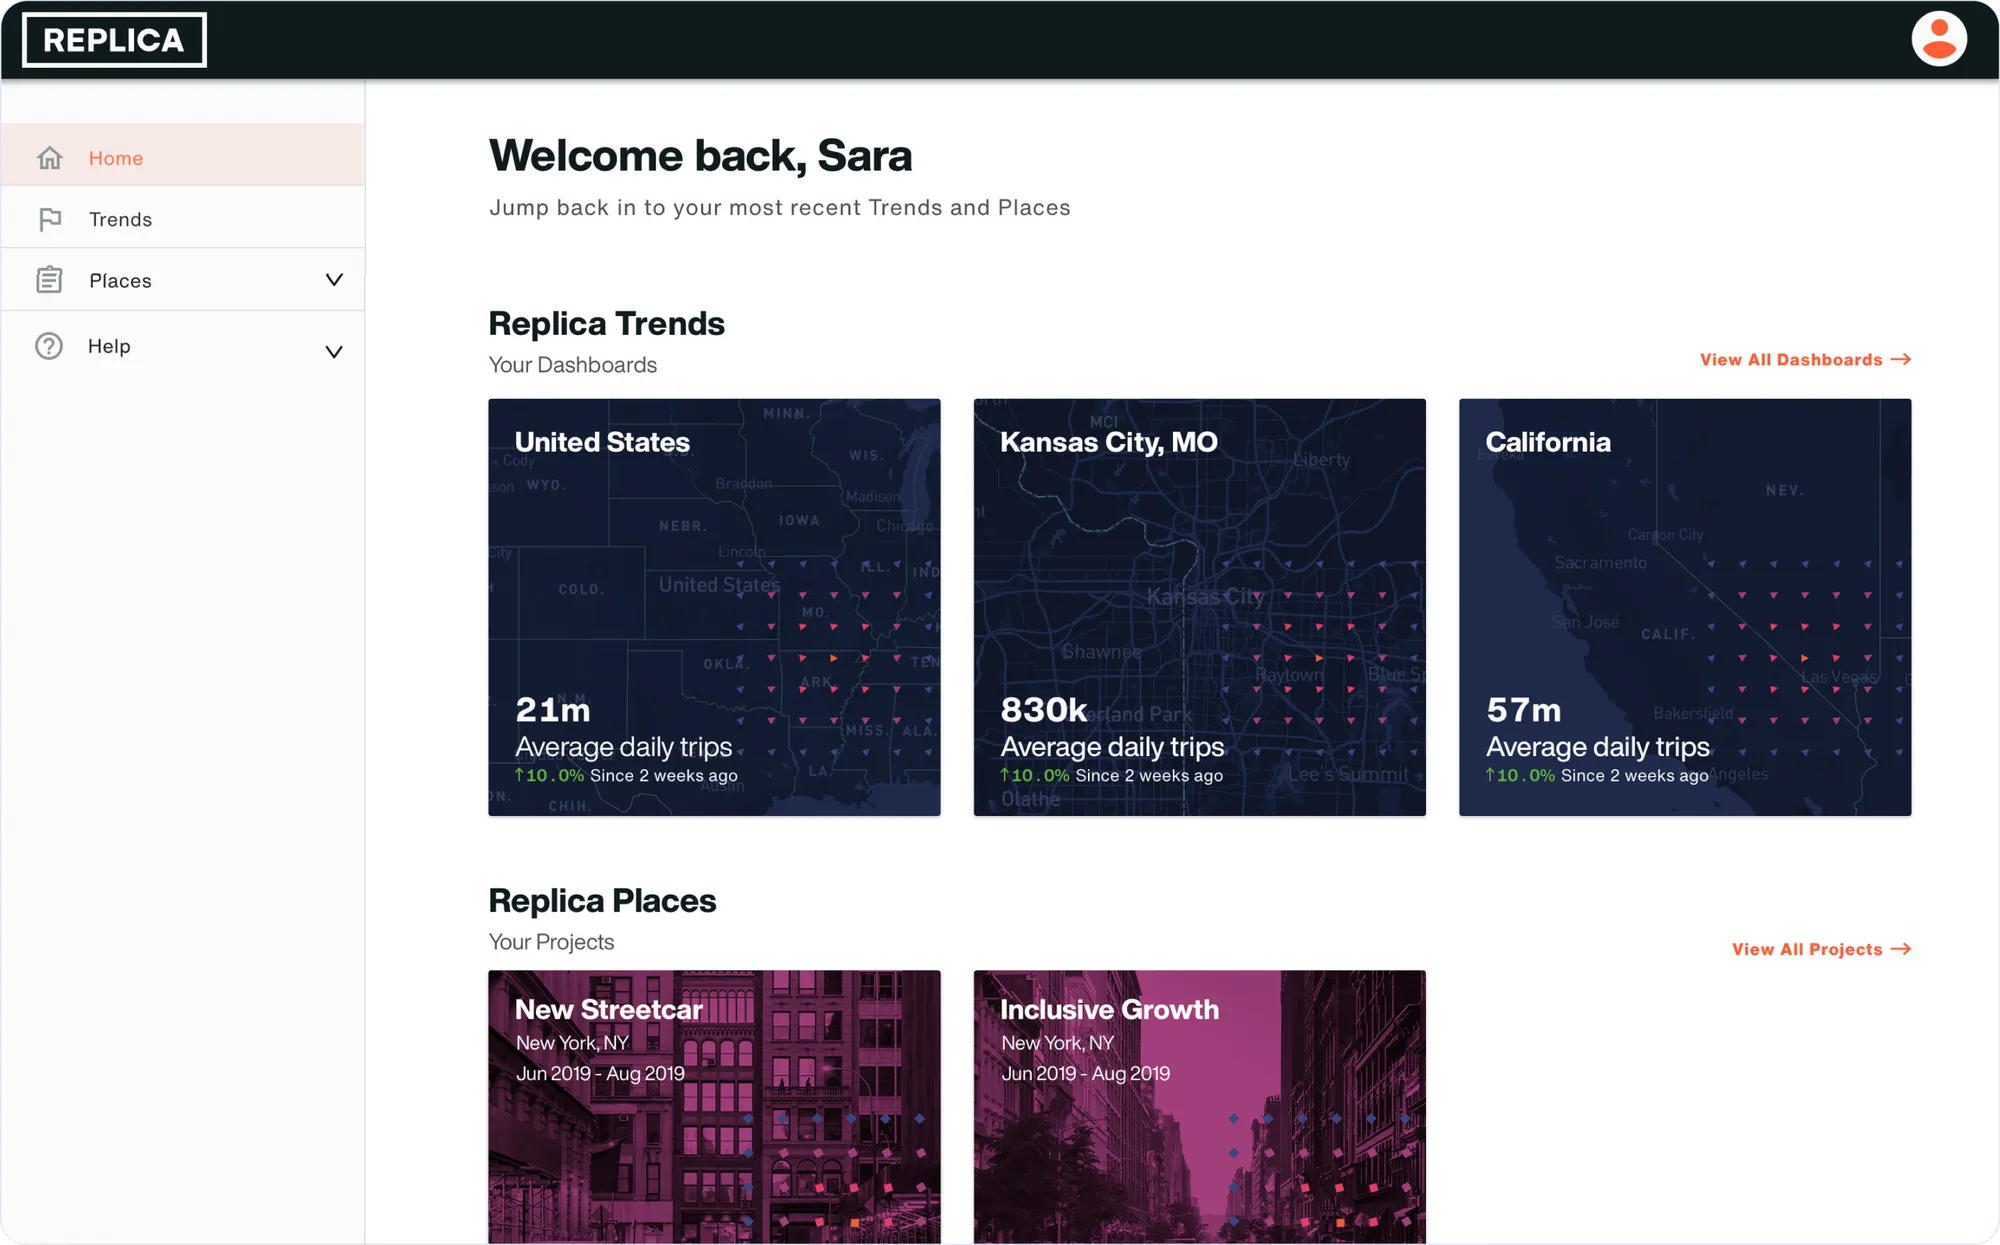Click the Welcome back, Sara heading
The height and width of the screenshot is (1245, 2000).
pyautogui.click(x=700, y=156)
